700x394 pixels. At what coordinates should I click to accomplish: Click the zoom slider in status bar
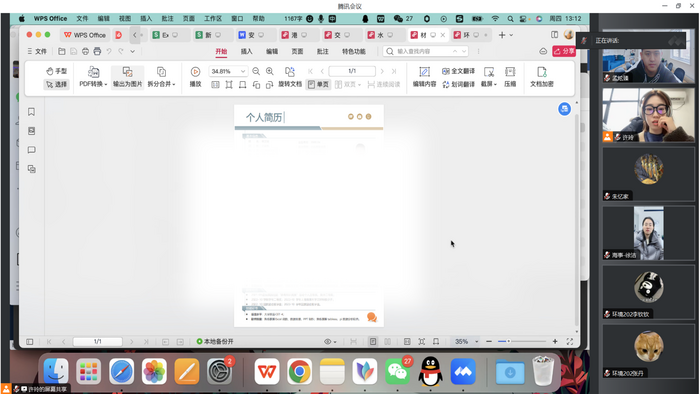521,341
